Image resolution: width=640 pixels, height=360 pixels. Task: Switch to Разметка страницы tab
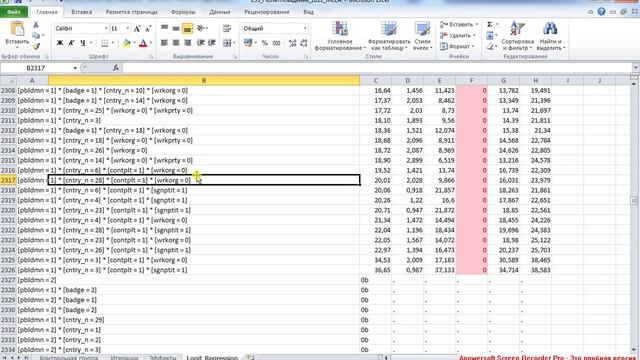click(131, 12)
